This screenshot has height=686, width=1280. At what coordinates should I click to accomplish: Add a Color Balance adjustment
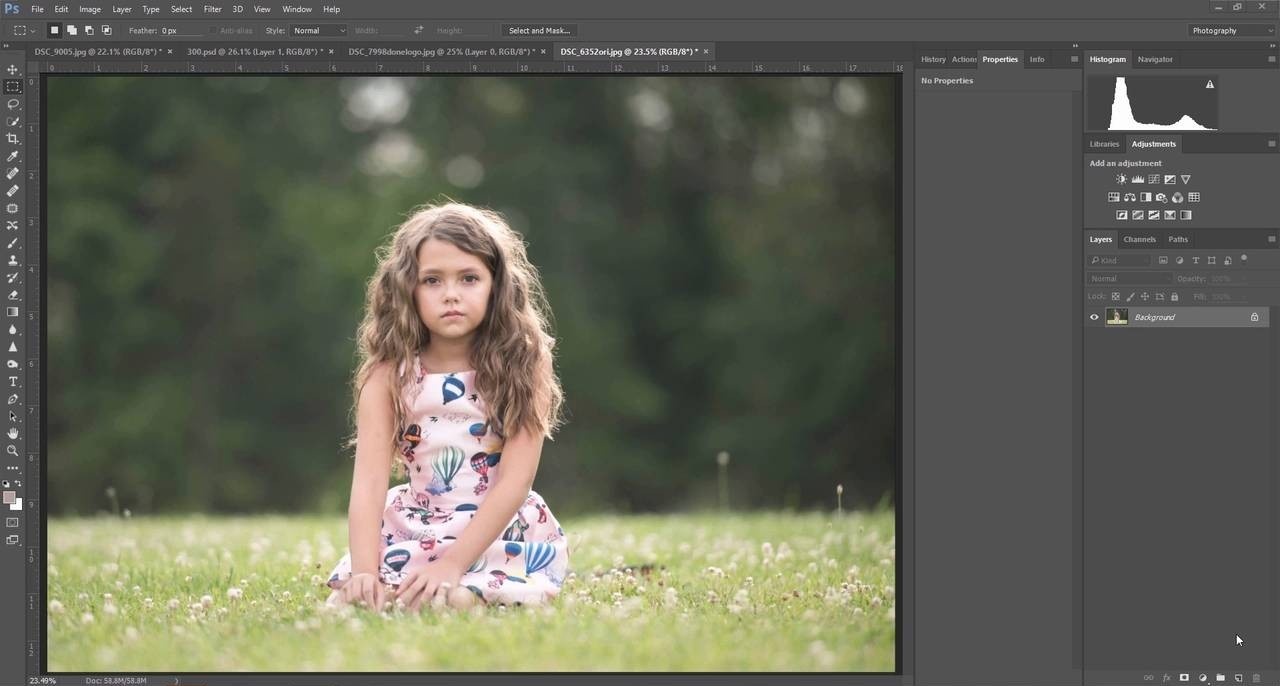point(1129,197)
